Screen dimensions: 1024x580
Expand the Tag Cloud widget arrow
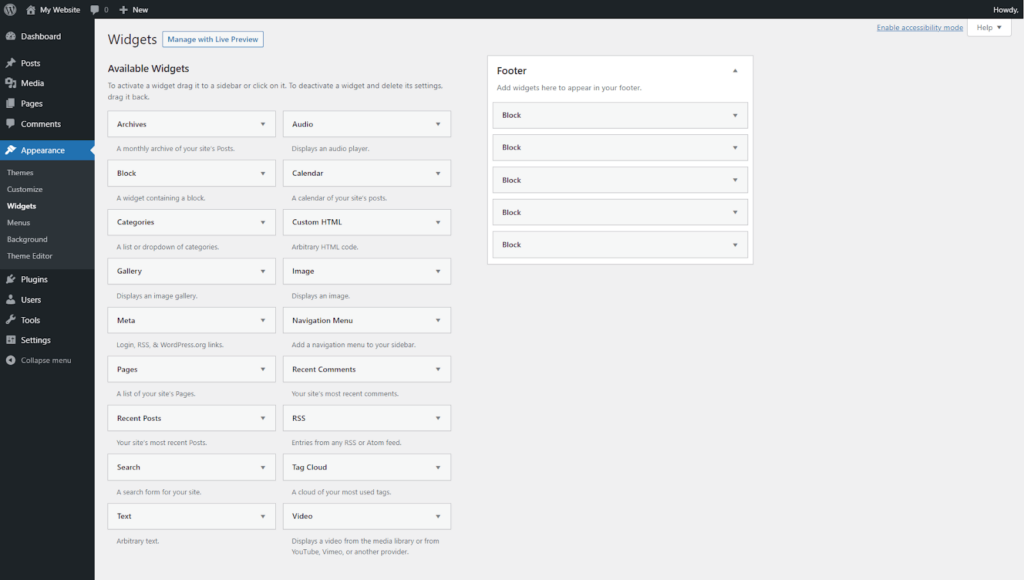tap(438, 467)
